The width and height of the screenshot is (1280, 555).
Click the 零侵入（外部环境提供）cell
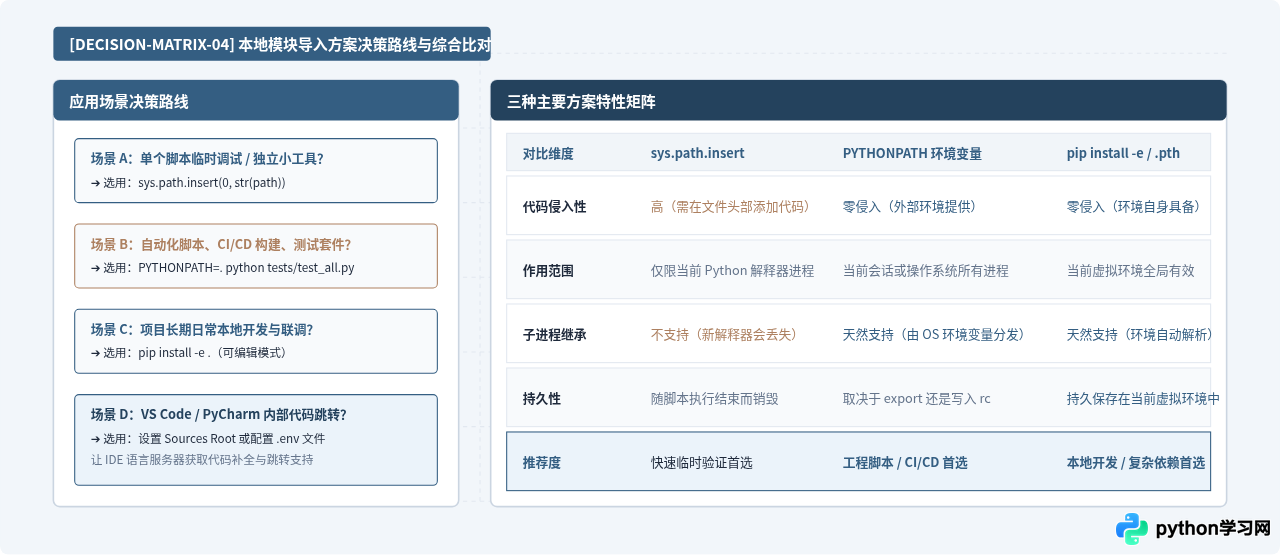(910, 207)
